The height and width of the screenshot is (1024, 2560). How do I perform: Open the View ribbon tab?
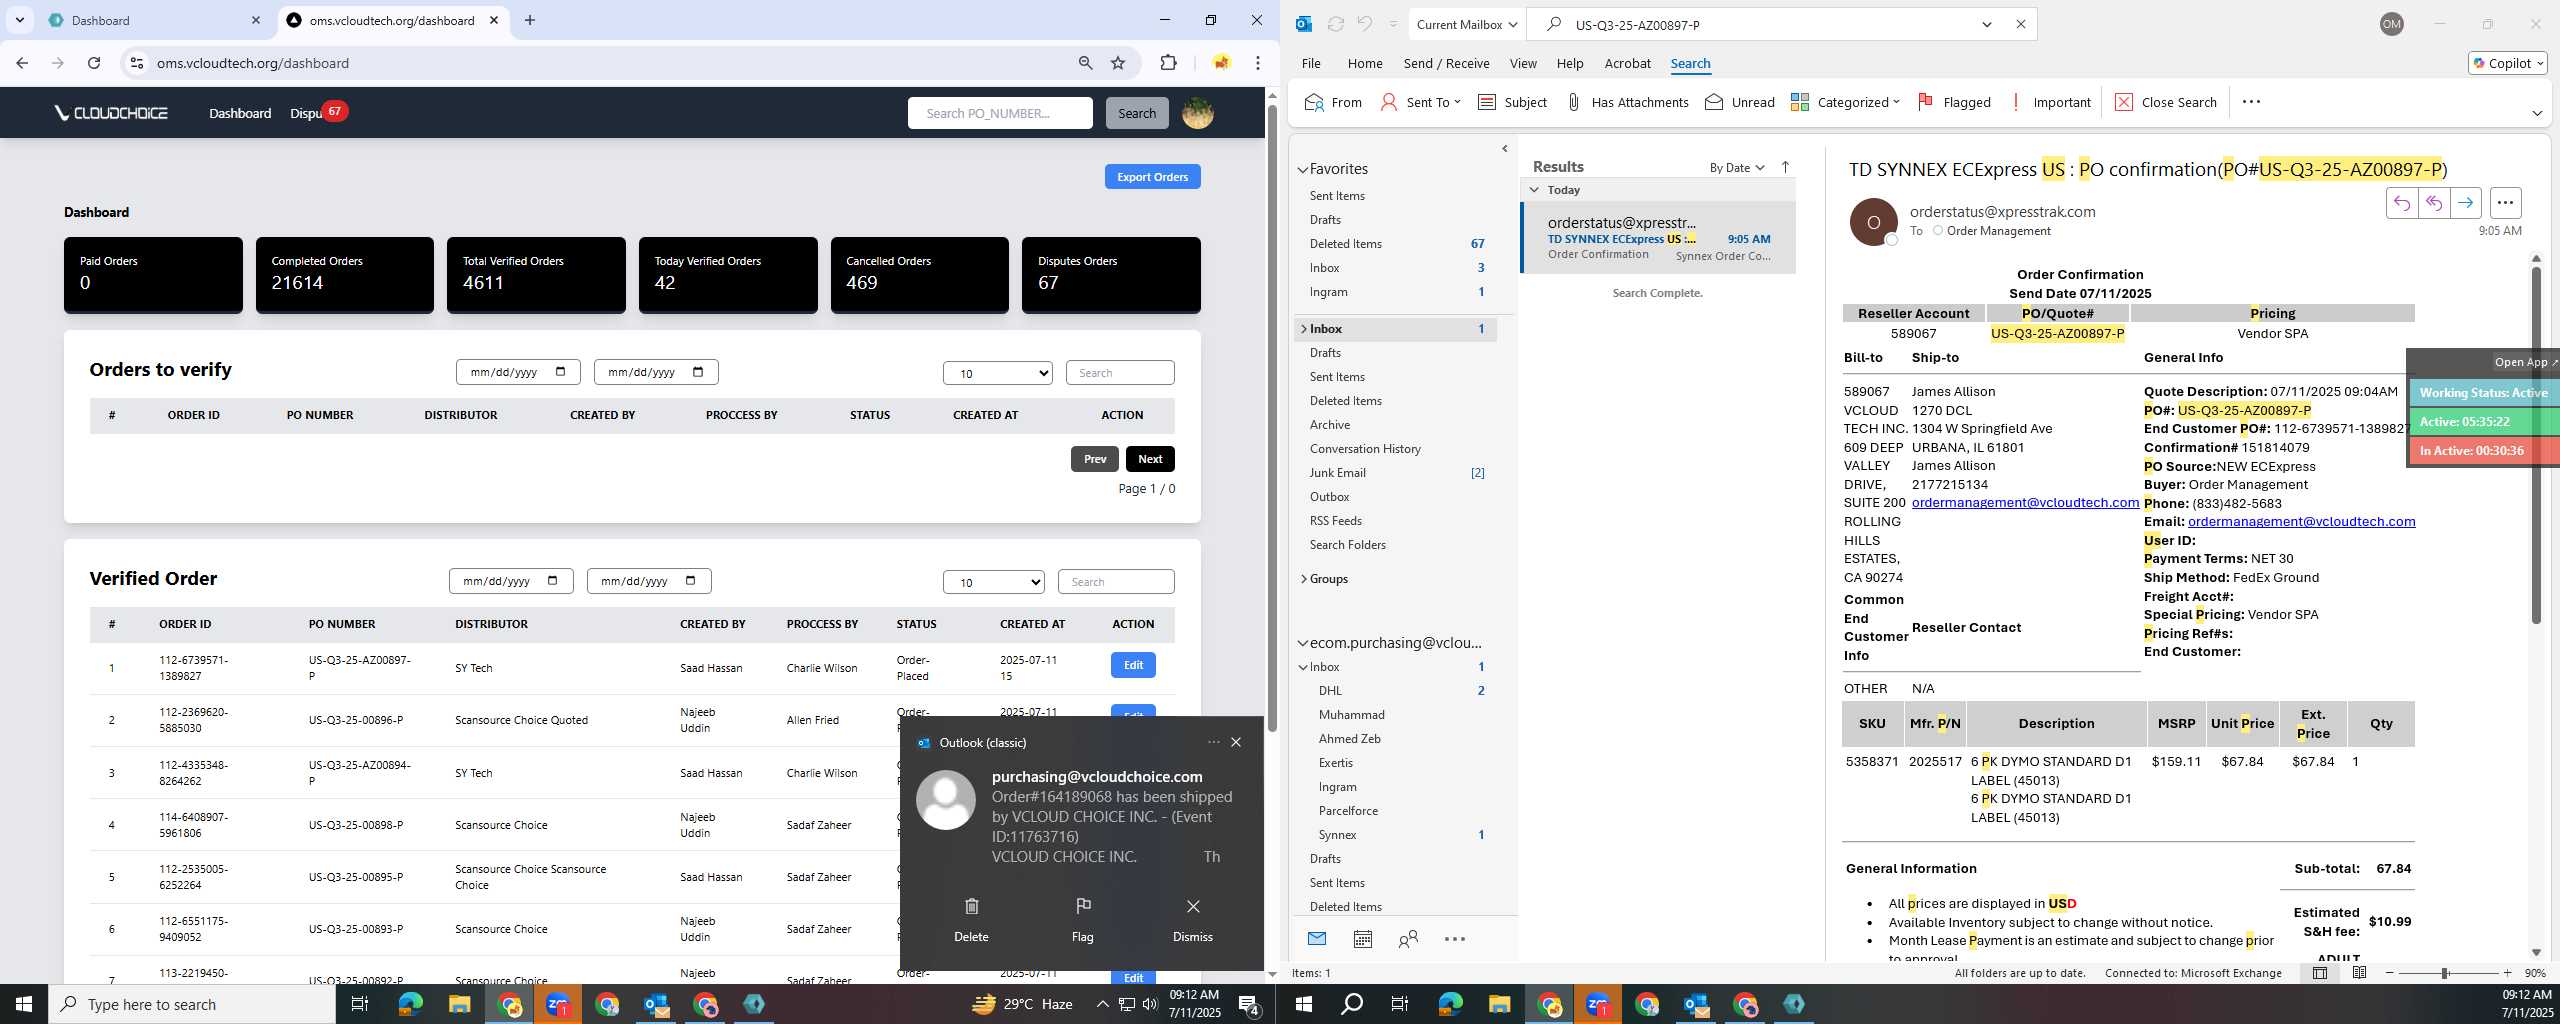[1523, 63]
